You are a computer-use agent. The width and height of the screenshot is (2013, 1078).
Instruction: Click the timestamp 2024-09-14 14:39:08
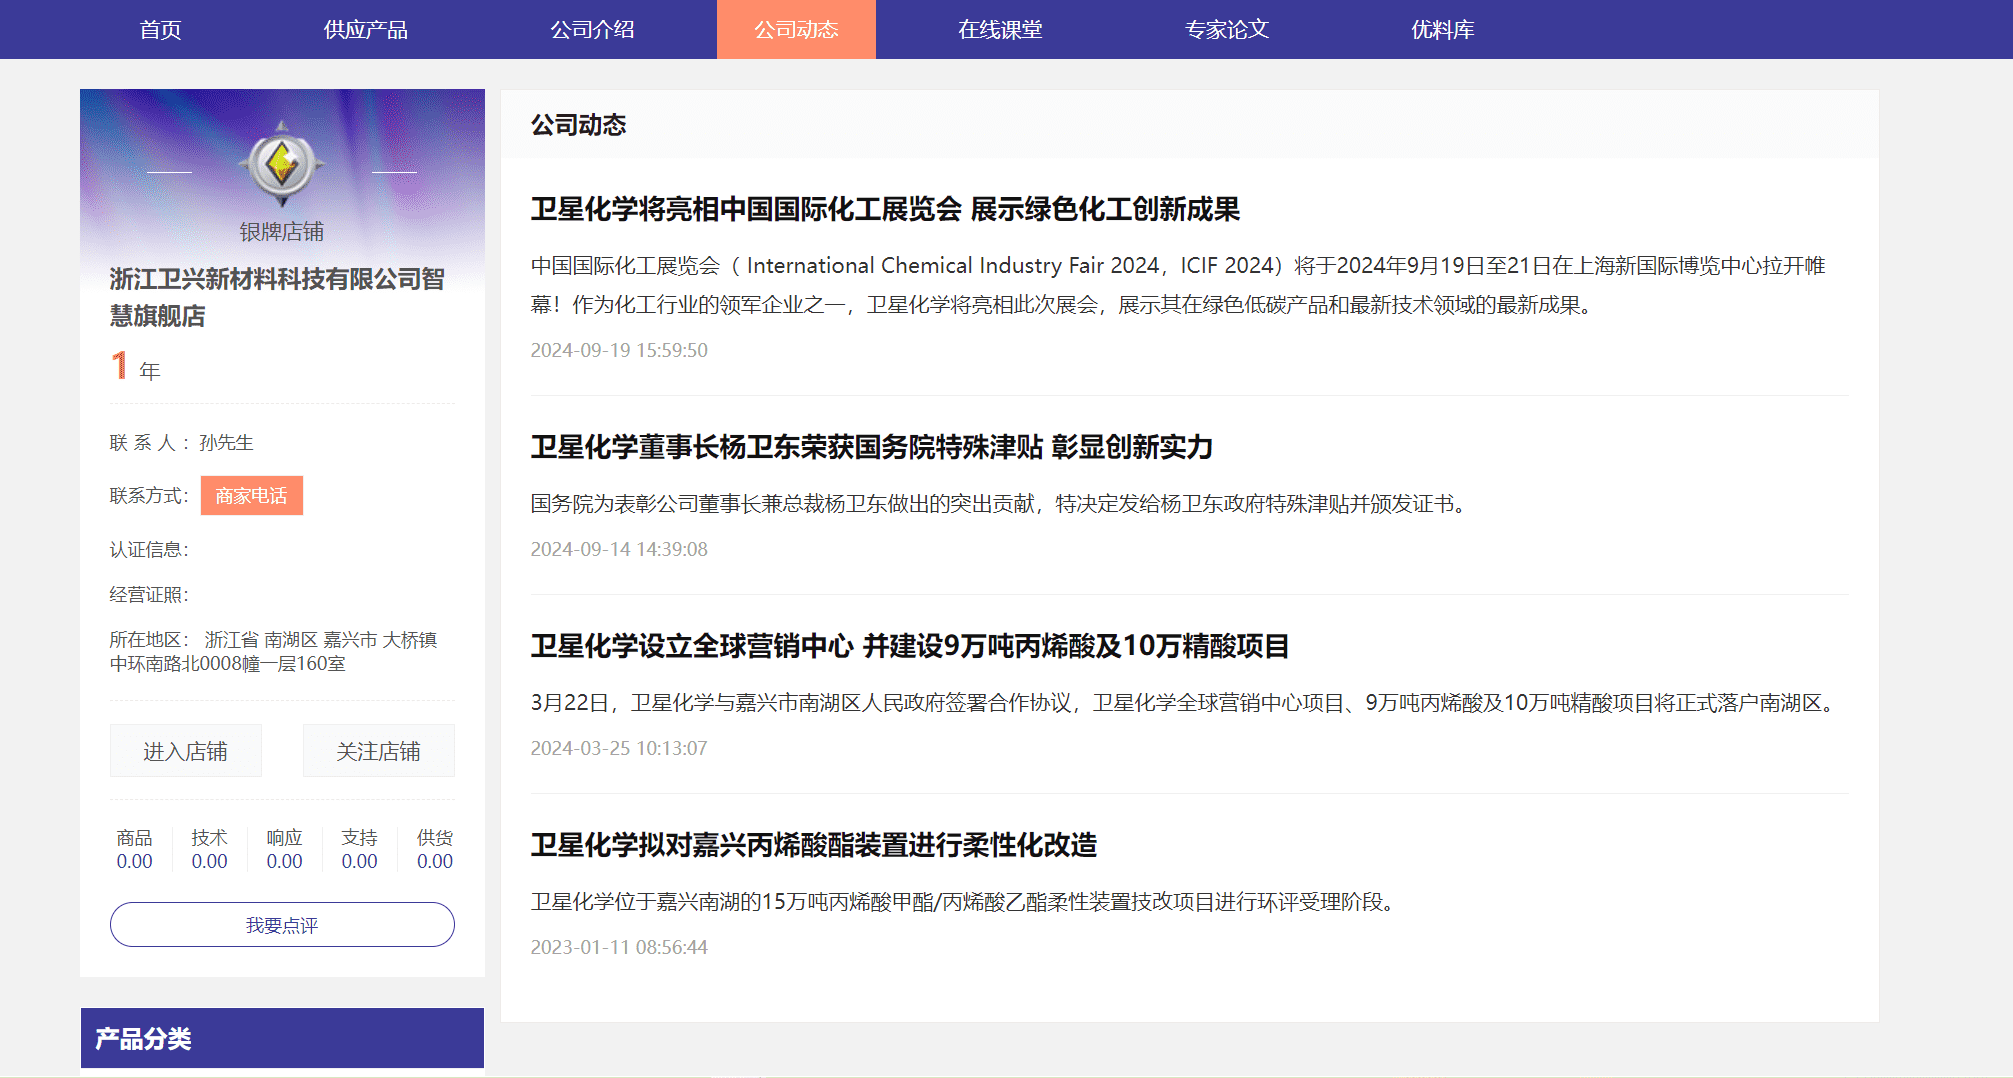(619, 549)
